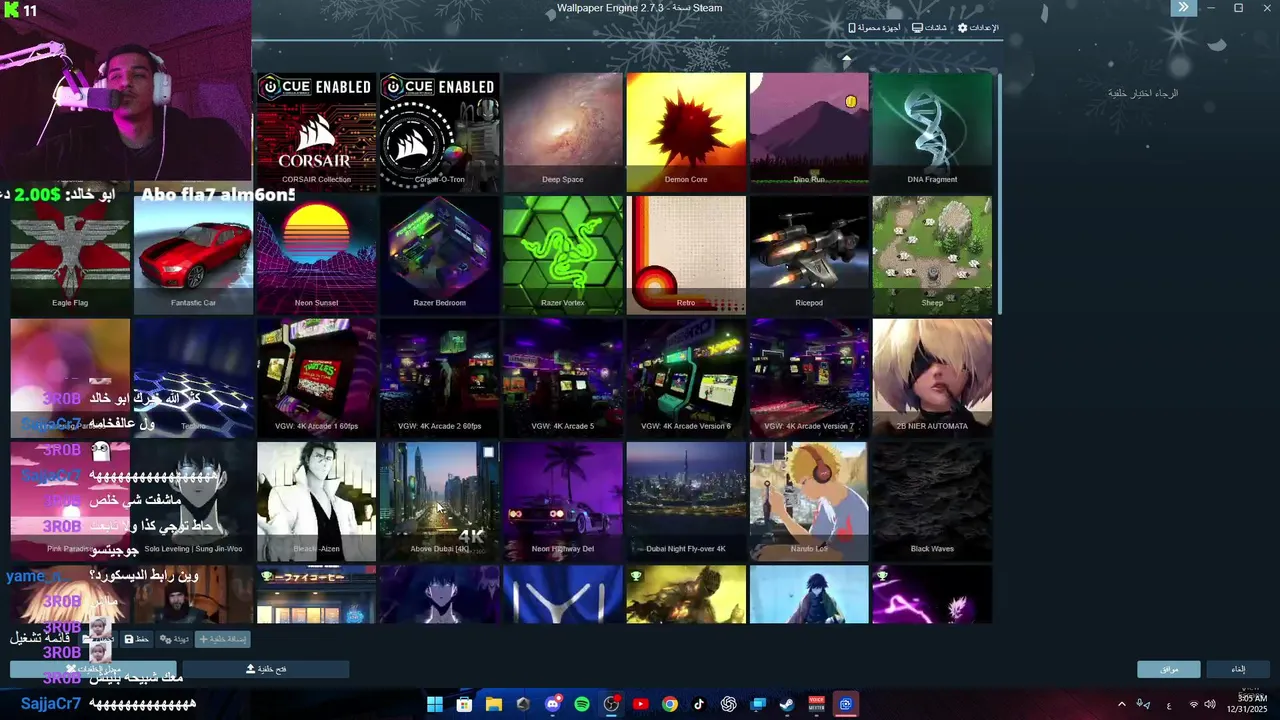1280x720 pixels.
Task: Confirm with the OK (موافق) button
Action: coord(1168,669)
